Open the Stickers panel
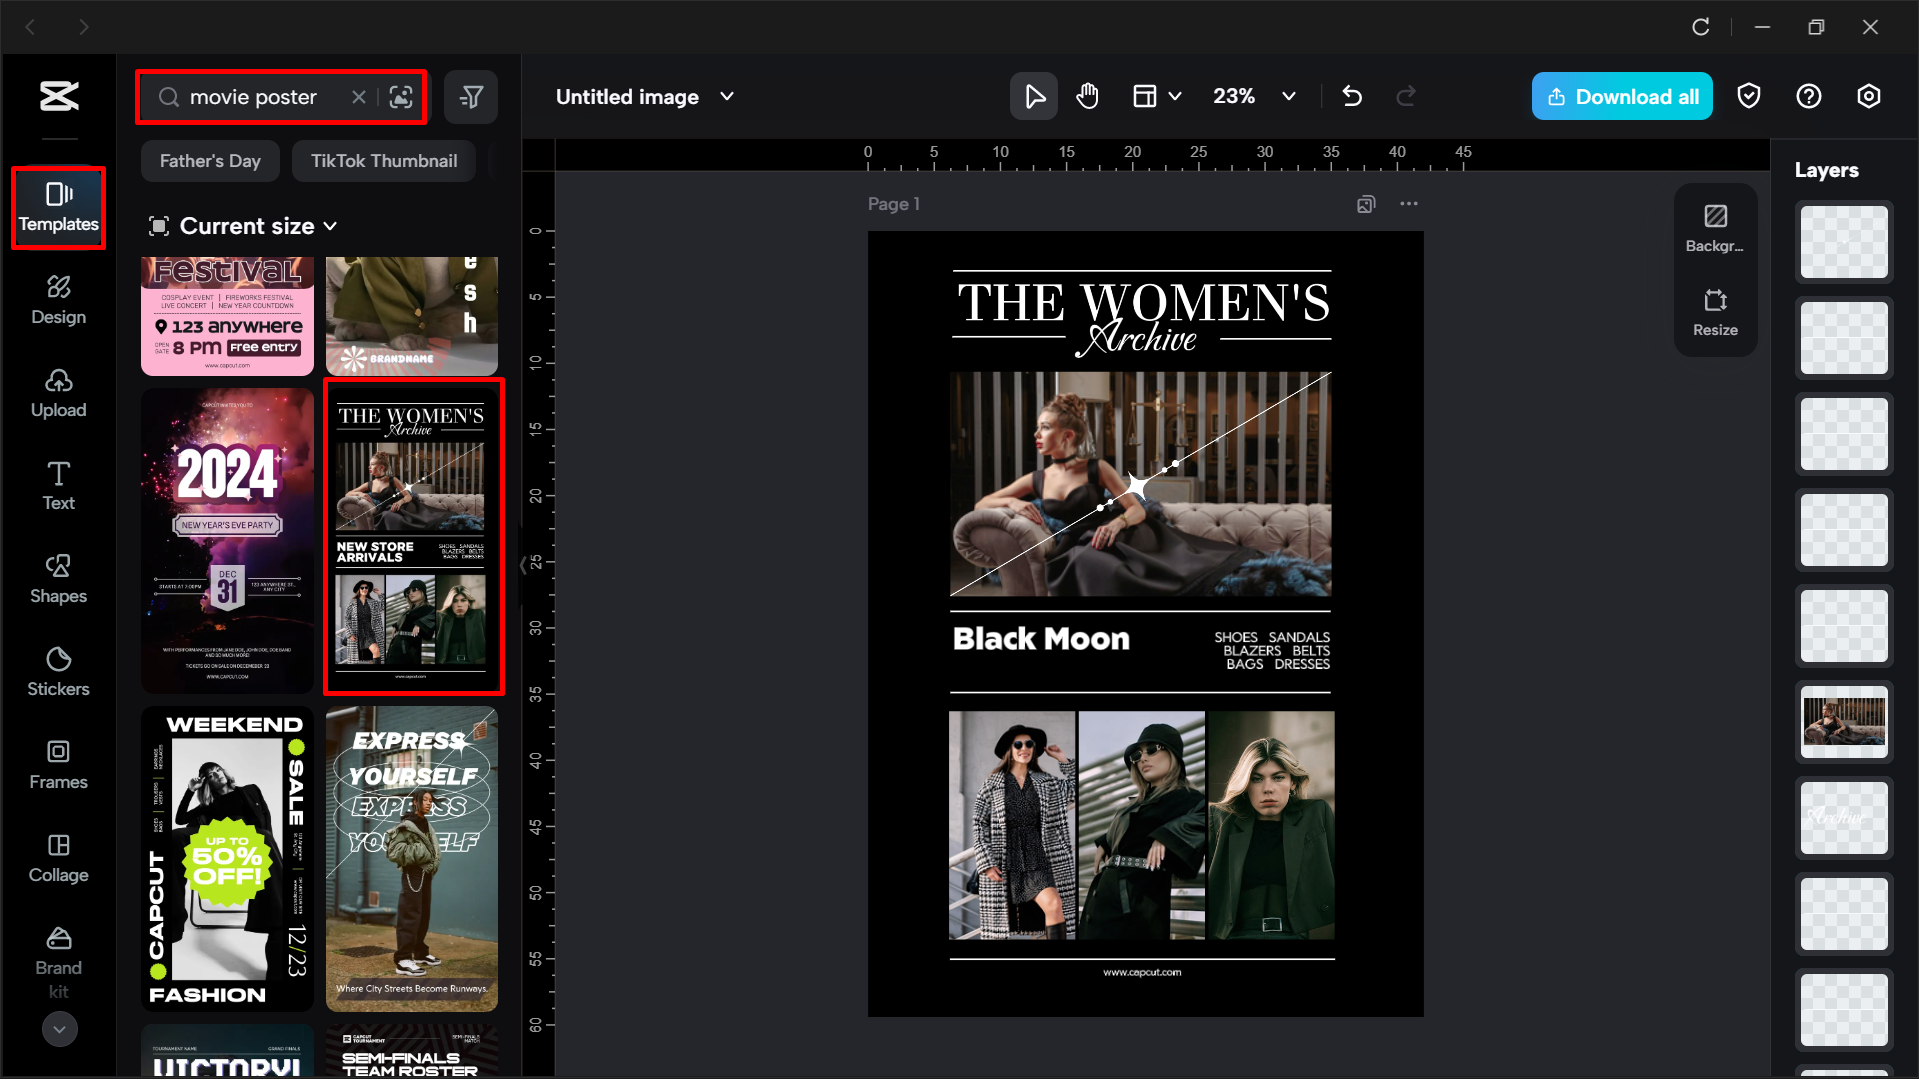Screen dimensions: 1919x1079 58,671
